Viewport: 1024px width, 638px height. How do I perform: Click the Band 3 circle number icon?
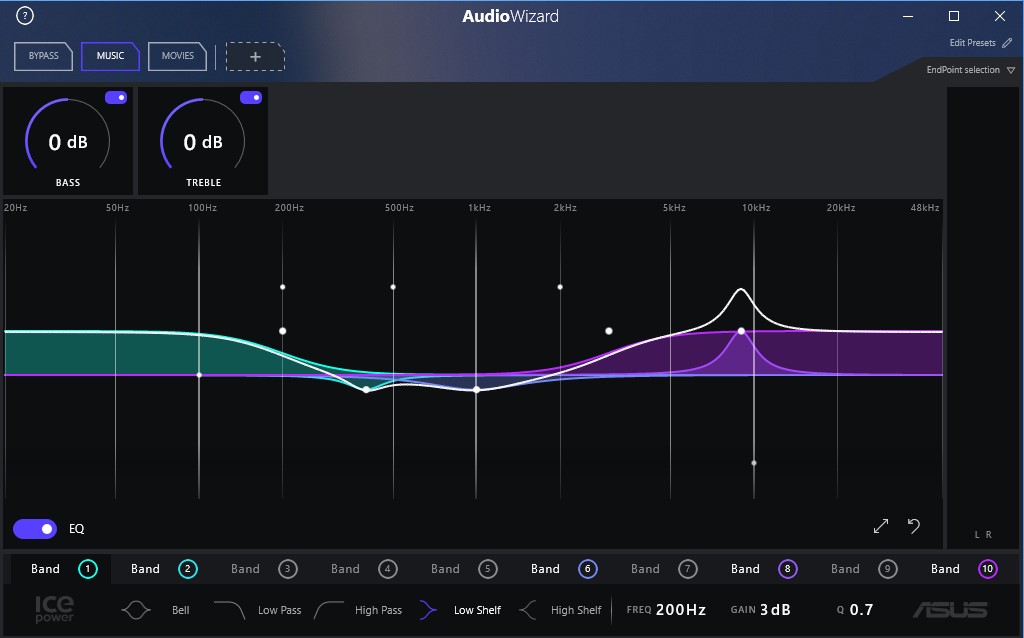287,569
